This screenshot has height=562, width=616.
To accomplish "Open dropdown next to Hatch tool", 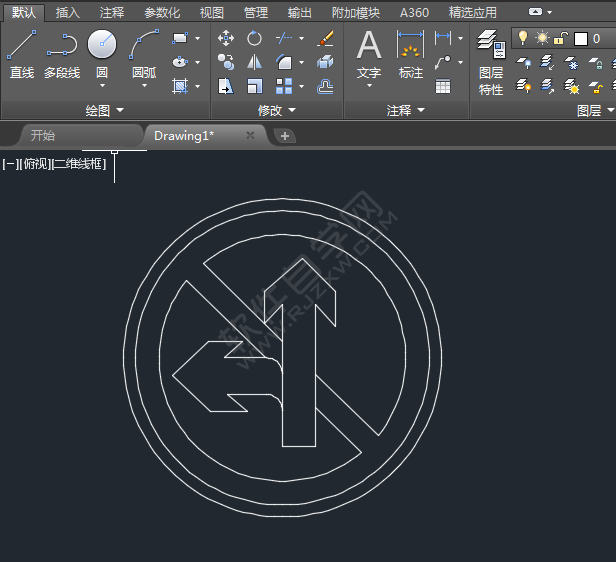I will 198,86.
